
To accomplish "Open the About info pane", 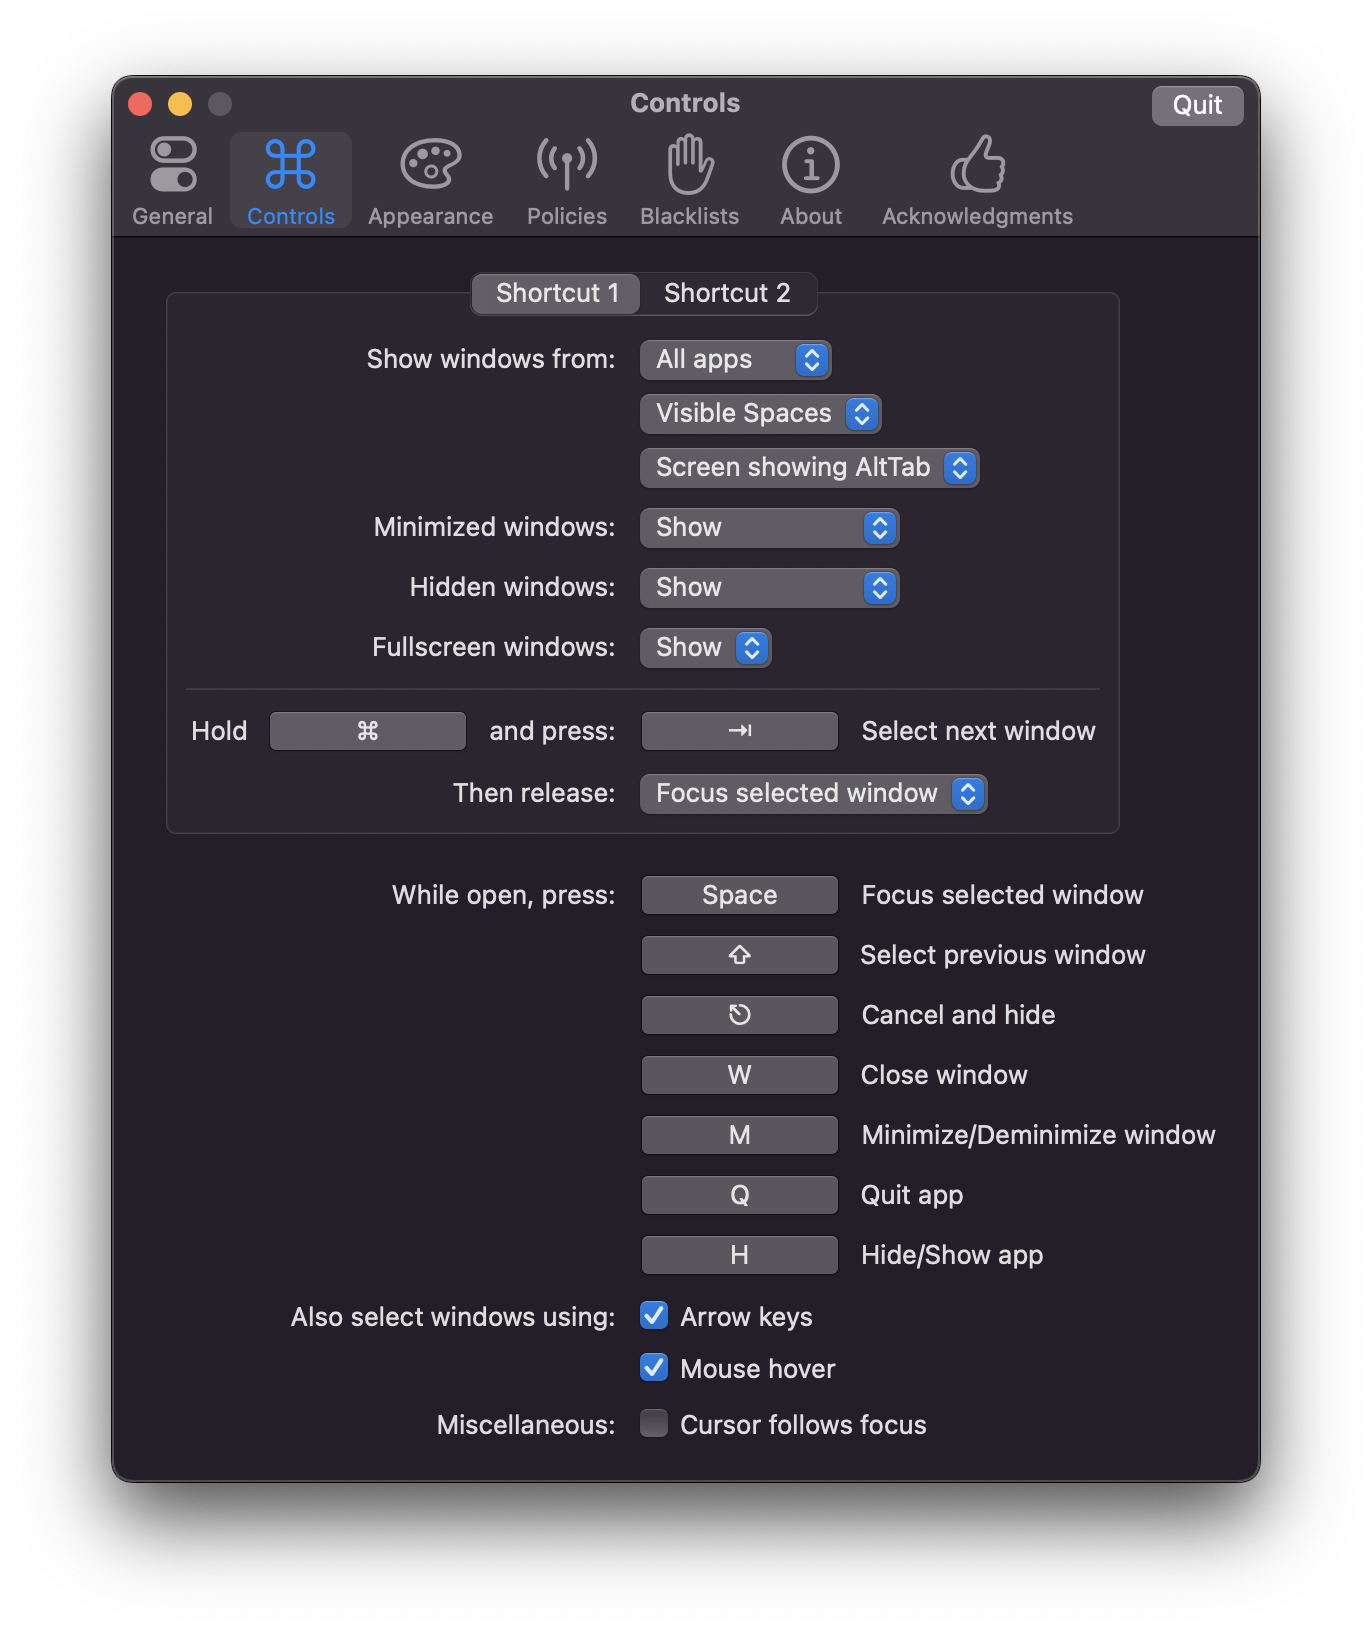I will 810,181.
